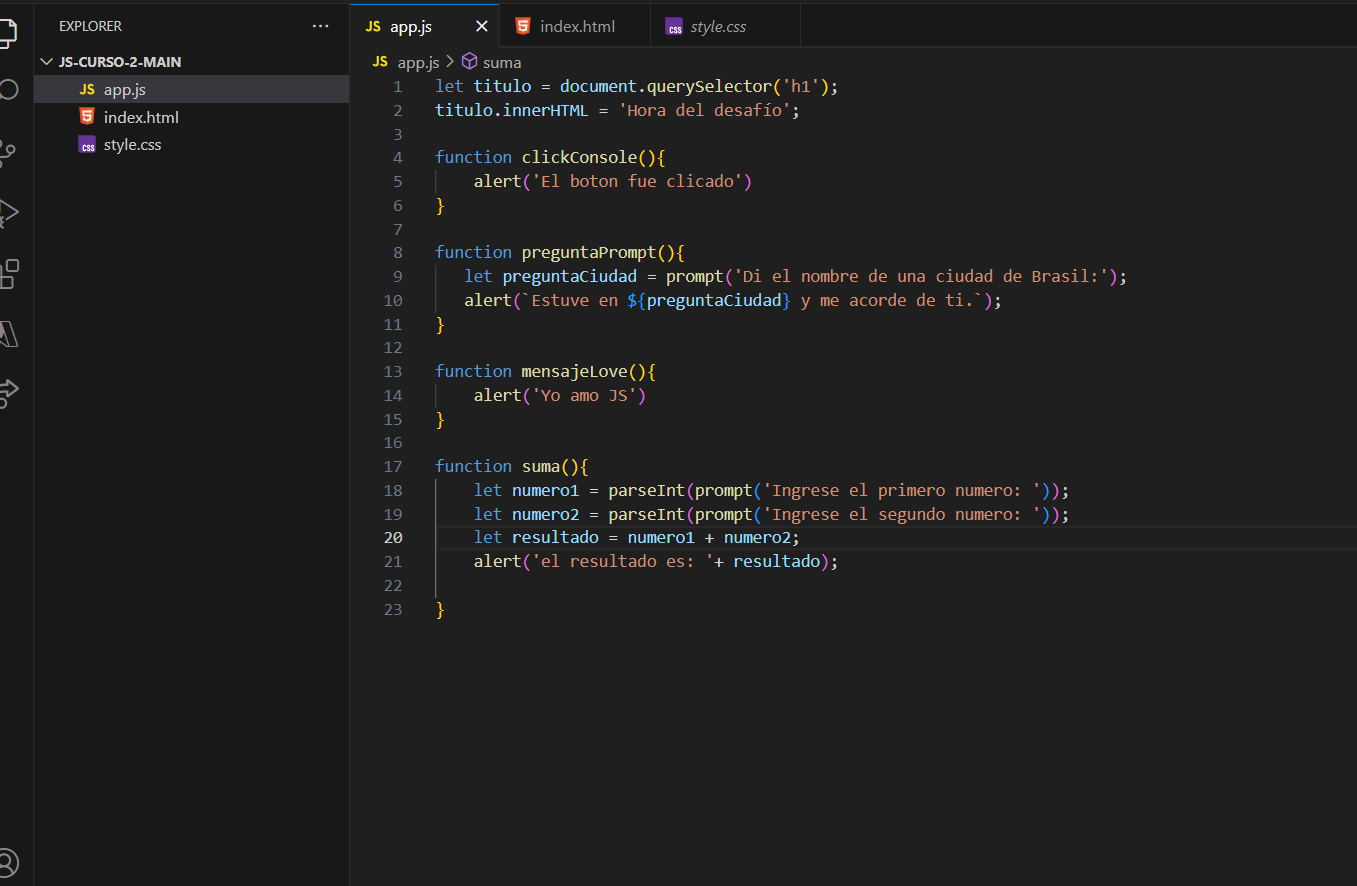This screenshot has height=886, width=1357.
Task: Click line number 23 in the gutter
Action: click(393, 609)
